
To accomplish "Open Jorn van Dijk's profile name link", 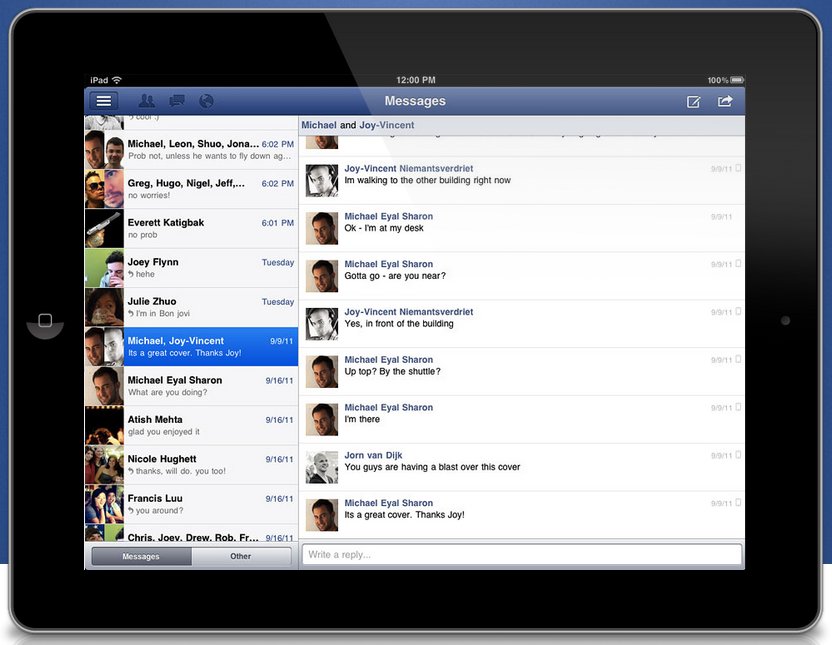I will pos(373,455).
